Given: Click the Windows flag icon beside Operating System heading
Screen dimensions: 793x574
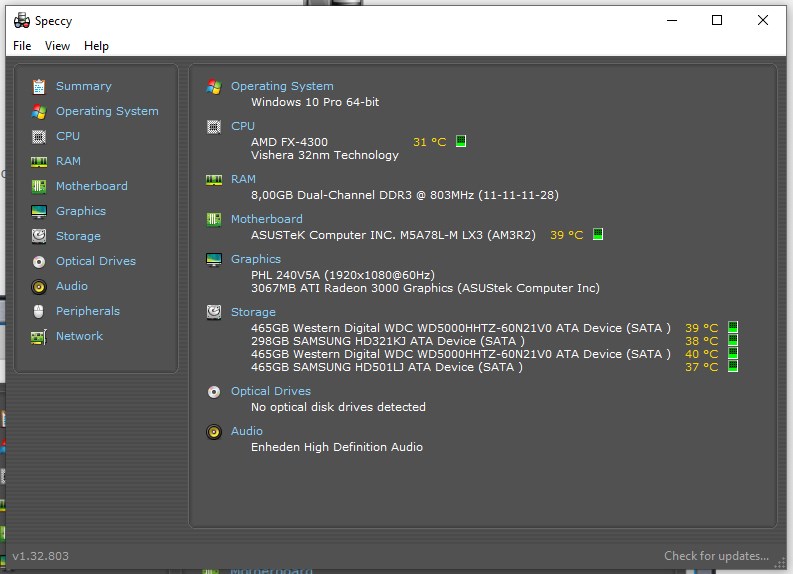Looking at the screenshot, I should [214, 86].
